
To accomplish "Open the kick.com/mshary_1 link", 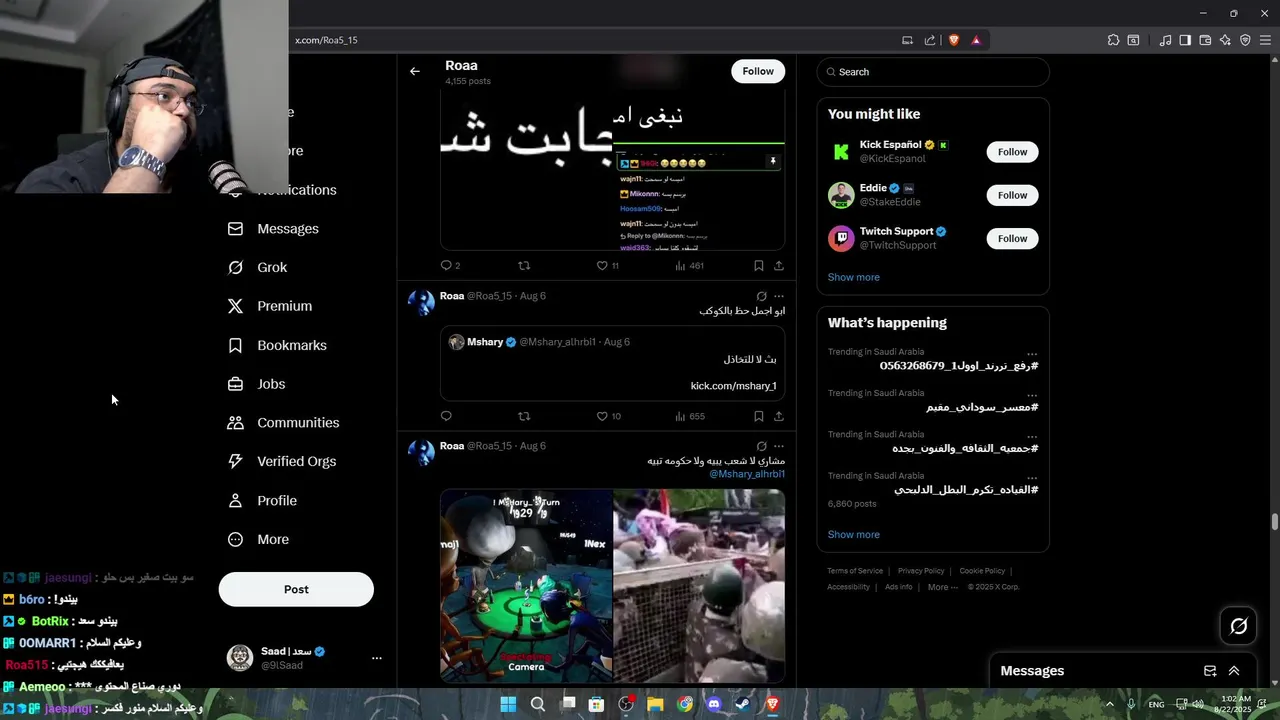I will pos(733,386).
